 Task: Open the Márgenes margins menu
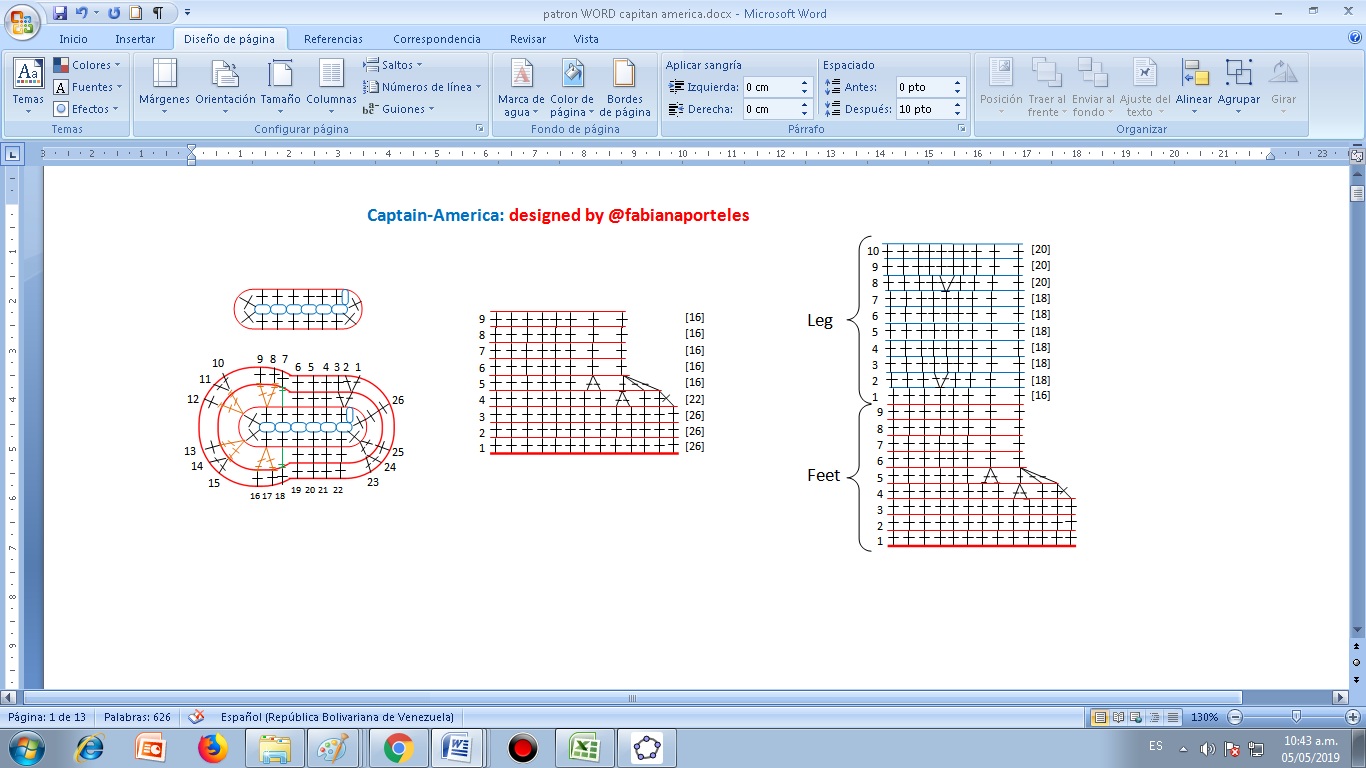coord(164,86)
